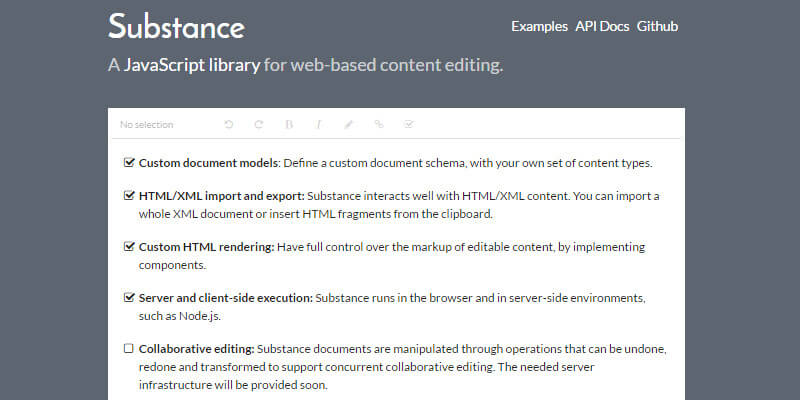Image resolution: width=800 pixels, height=400 pixels.
Task: Check the Collaborative editing checkbox
Action: [x=129, y=349]
